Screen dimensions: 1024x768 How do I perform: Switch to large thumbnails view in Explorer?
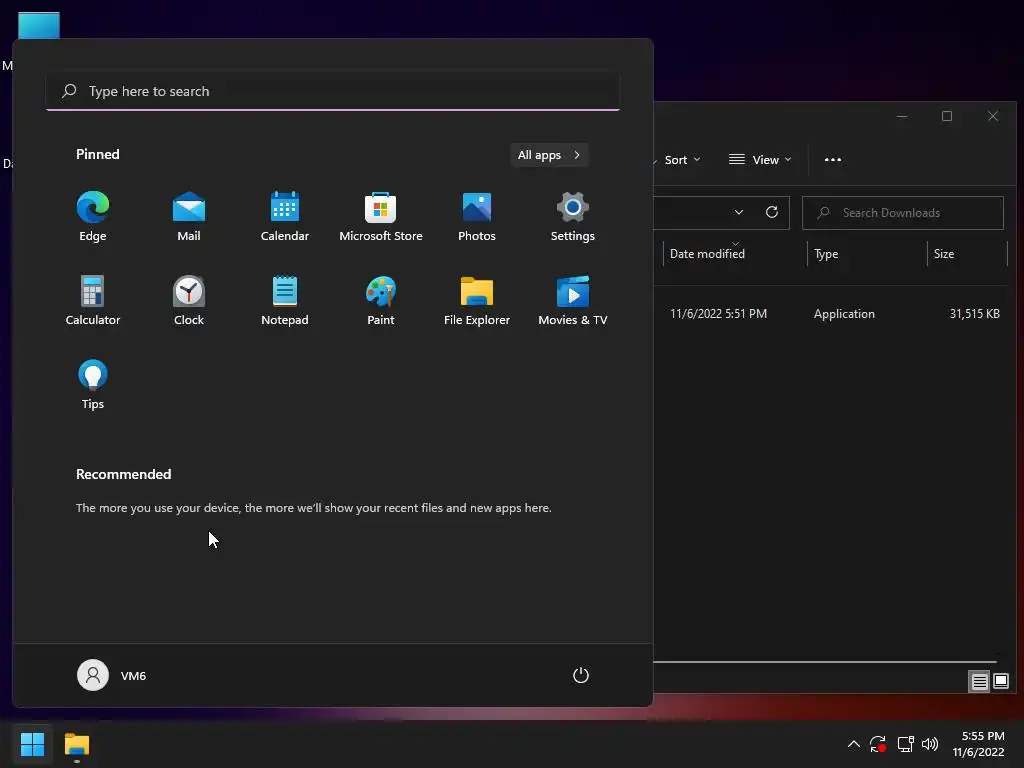click(1000, 682)
